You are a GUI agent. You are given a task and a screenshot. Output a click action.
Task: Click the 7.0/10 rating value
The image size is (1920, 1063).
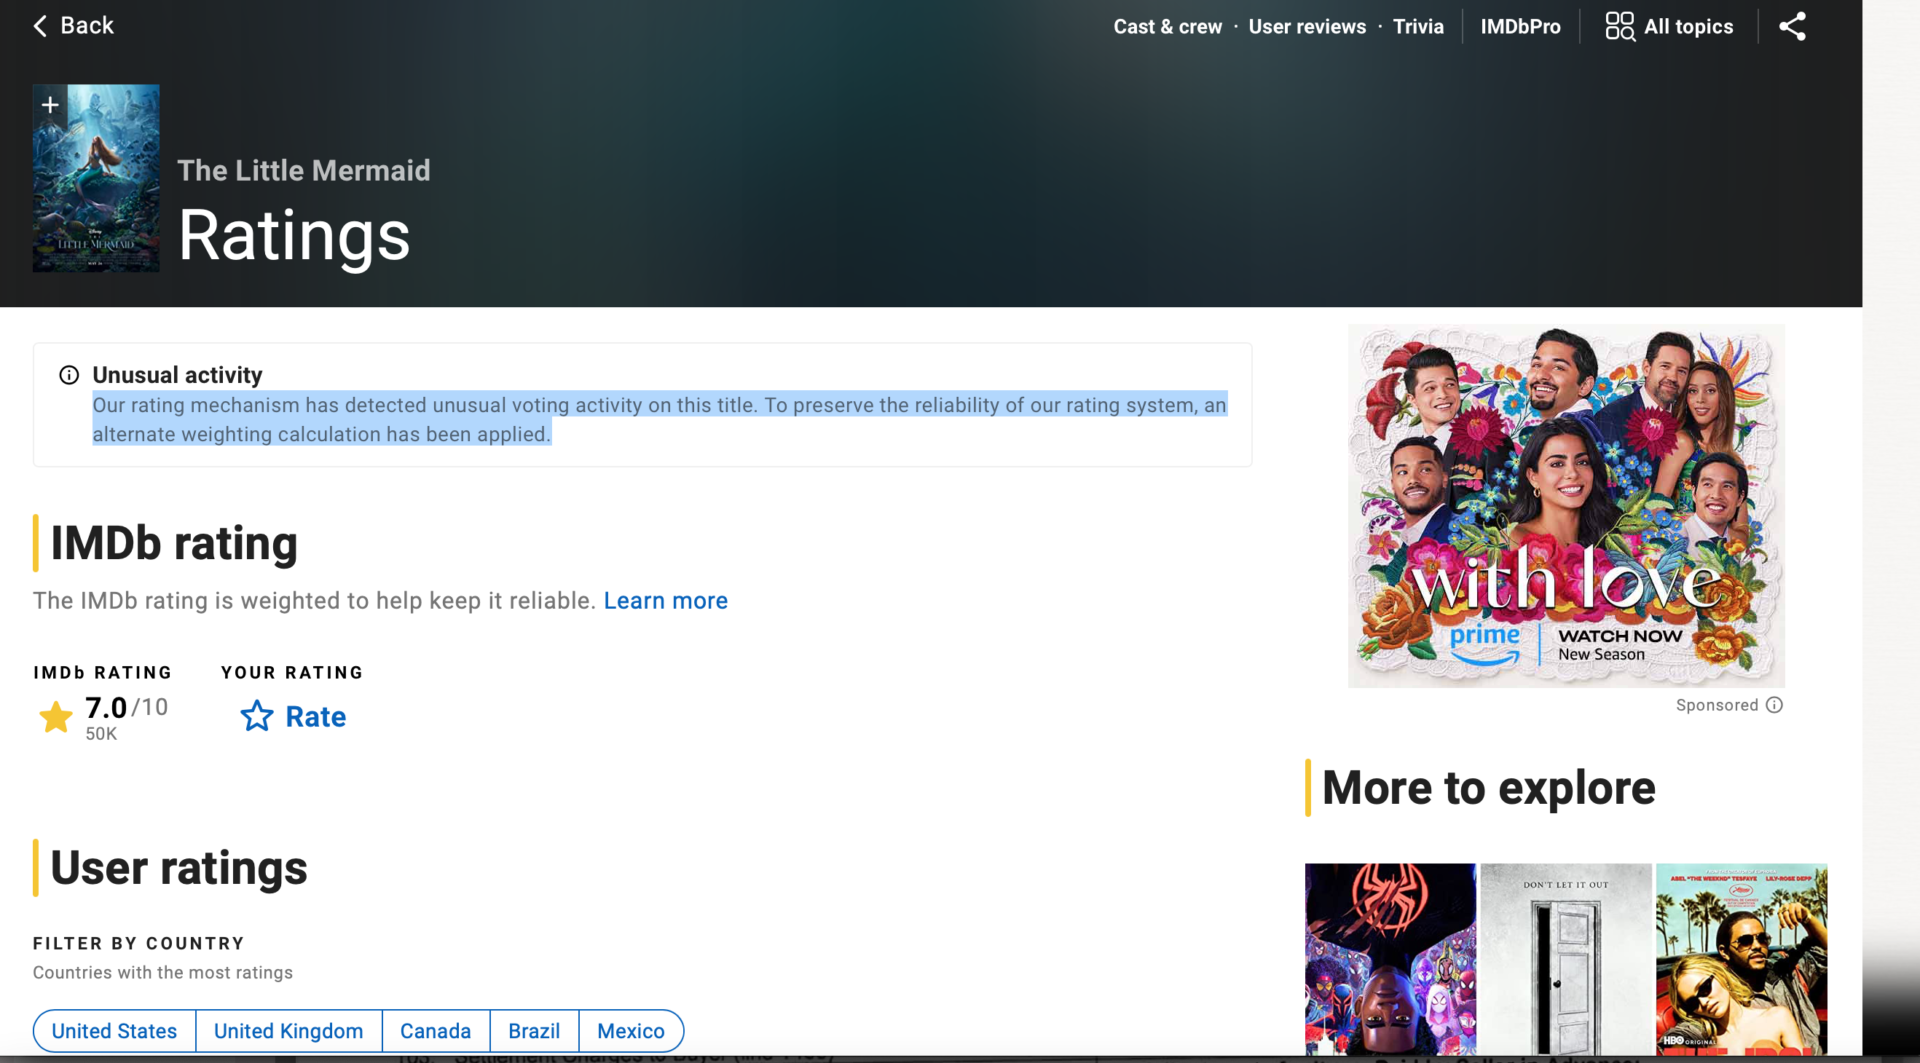click(x=126, y=708)
